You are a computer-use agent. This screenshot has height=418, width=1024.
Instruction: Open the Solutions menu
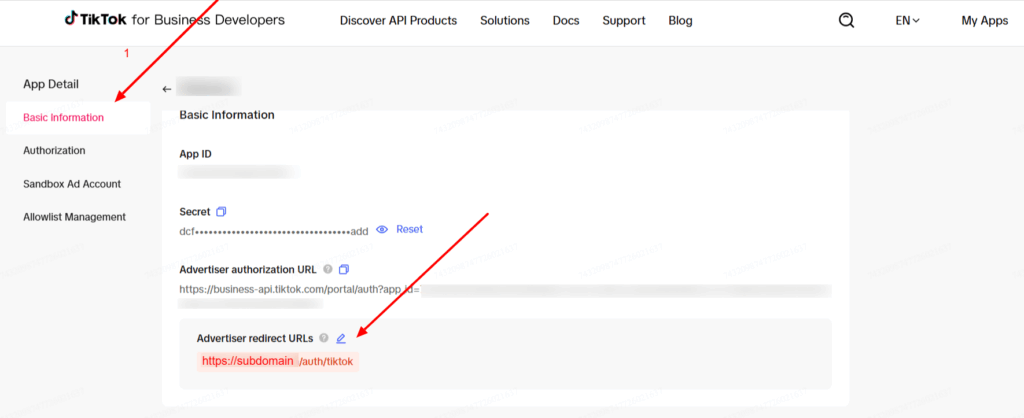pyautogui.click(x=505, y=20)
